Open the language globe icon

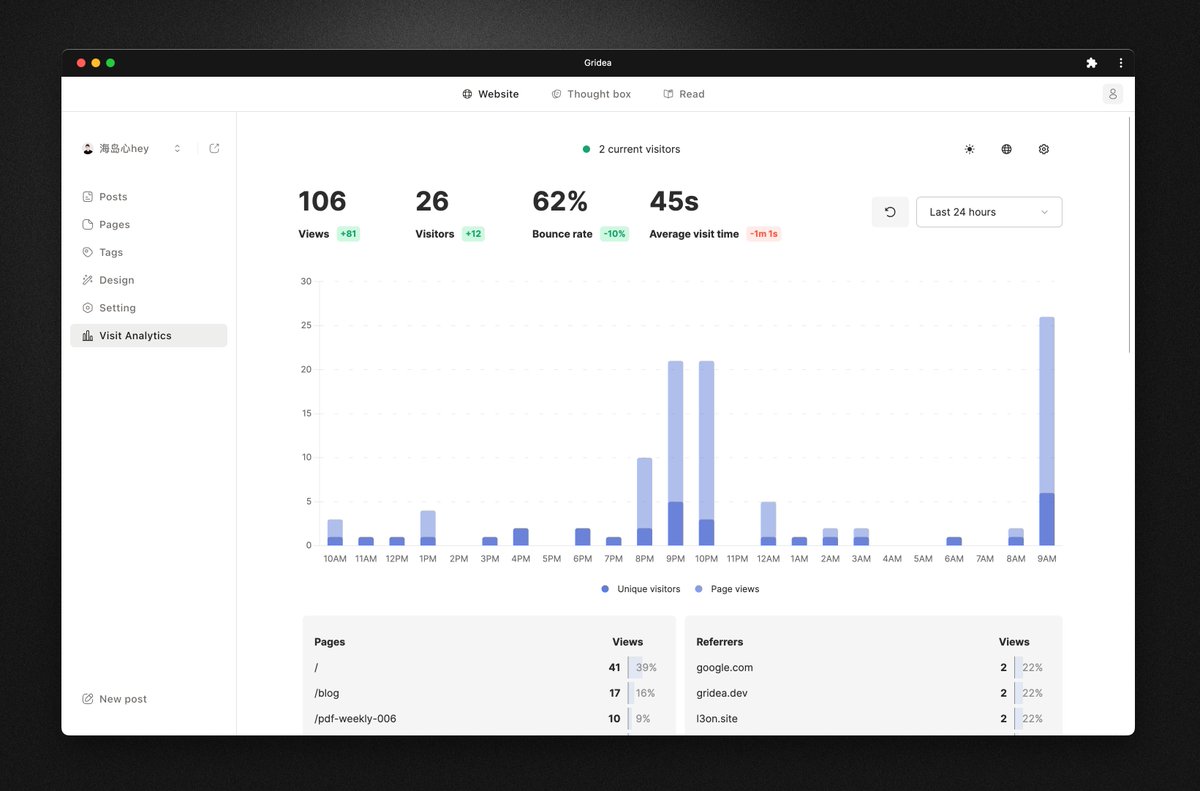1006,149
